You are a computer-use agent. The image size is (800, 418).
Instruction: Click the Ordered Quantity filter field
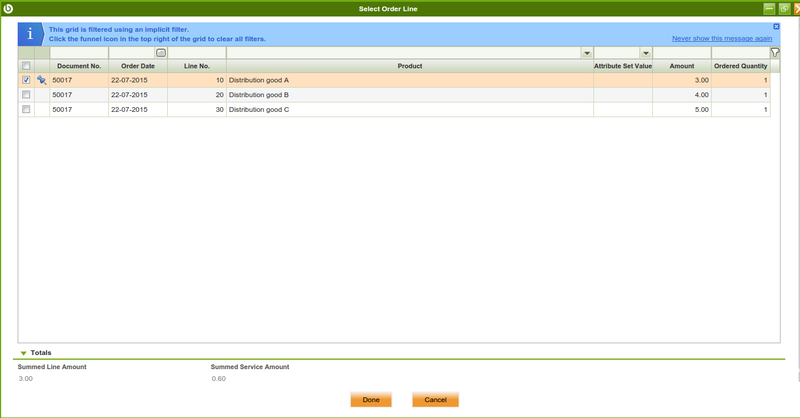[x=741, y=53]
